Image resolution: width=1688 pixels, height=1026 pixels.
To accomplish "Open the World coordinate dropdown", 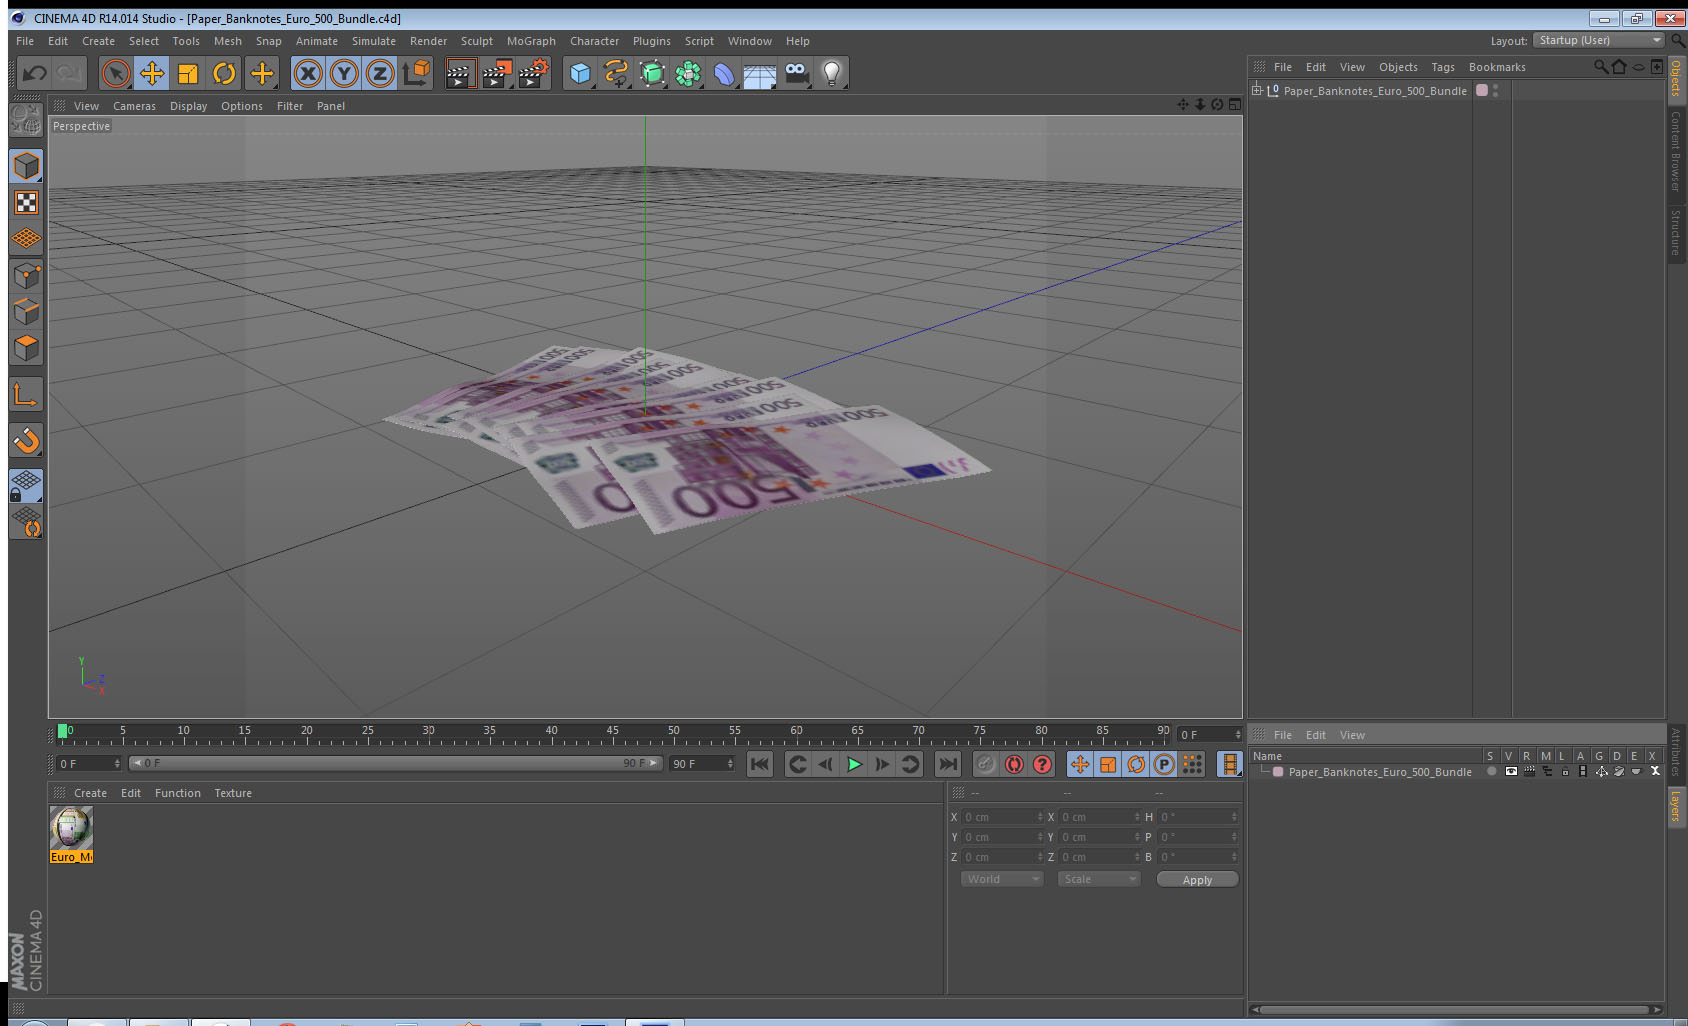I will pyautogui.click(x=1002, y=879).
